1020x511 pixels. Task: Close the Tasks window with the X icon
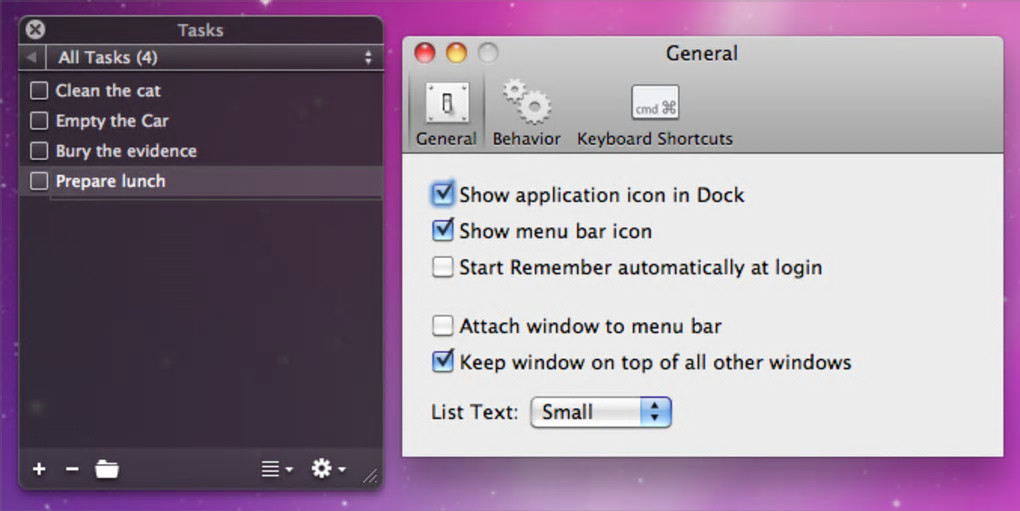(35, 29)
